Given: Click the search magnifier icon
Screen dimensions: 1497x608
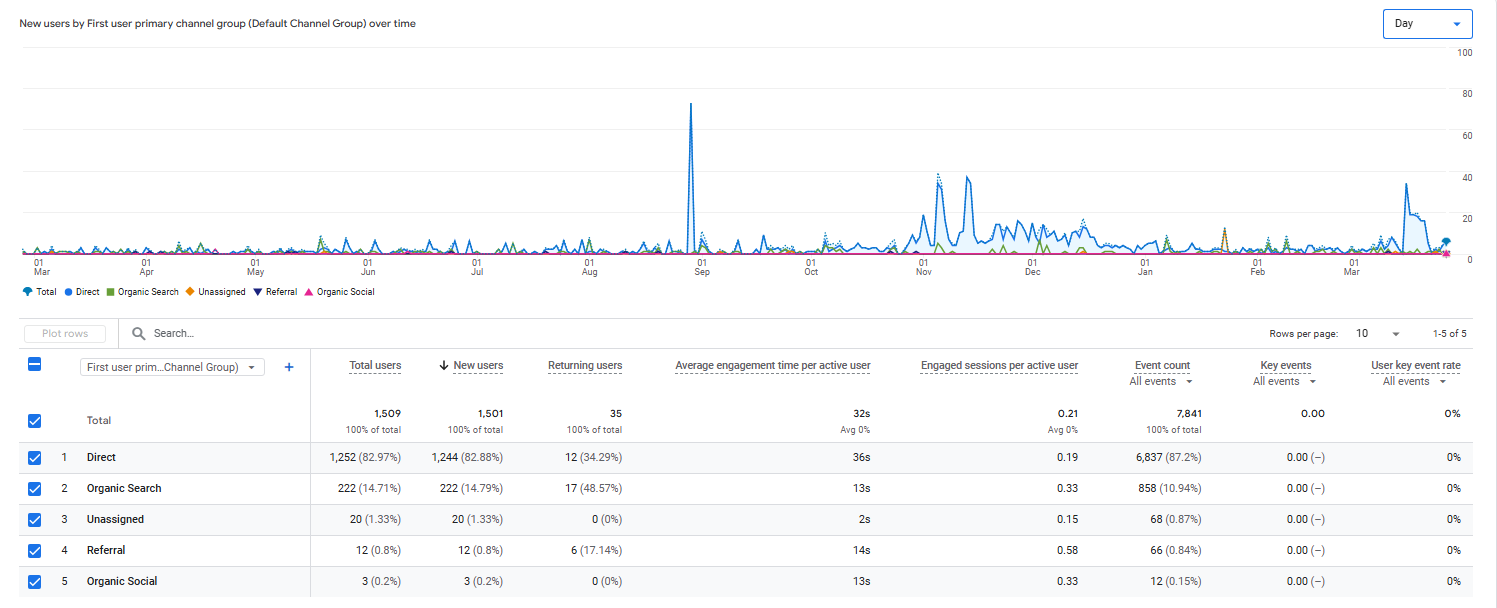Looking at the screenshot, I should pos(139,333).
